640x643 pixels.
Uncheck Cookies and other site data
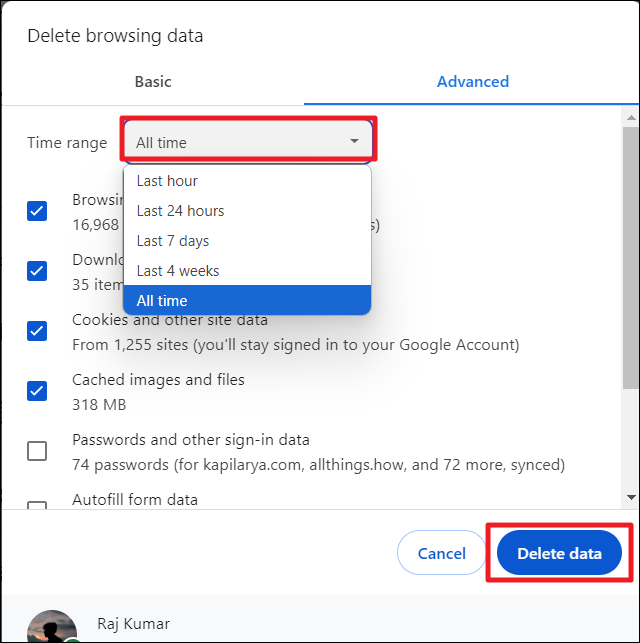(x=37, y=331)
